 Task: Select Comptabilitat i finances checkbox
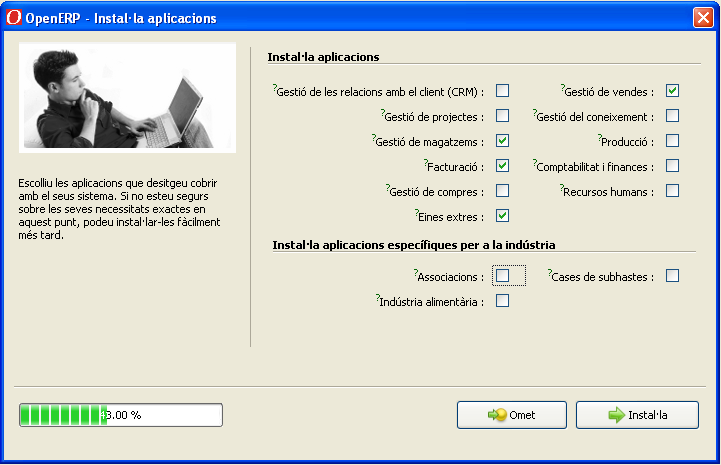(x=673, y=166)
